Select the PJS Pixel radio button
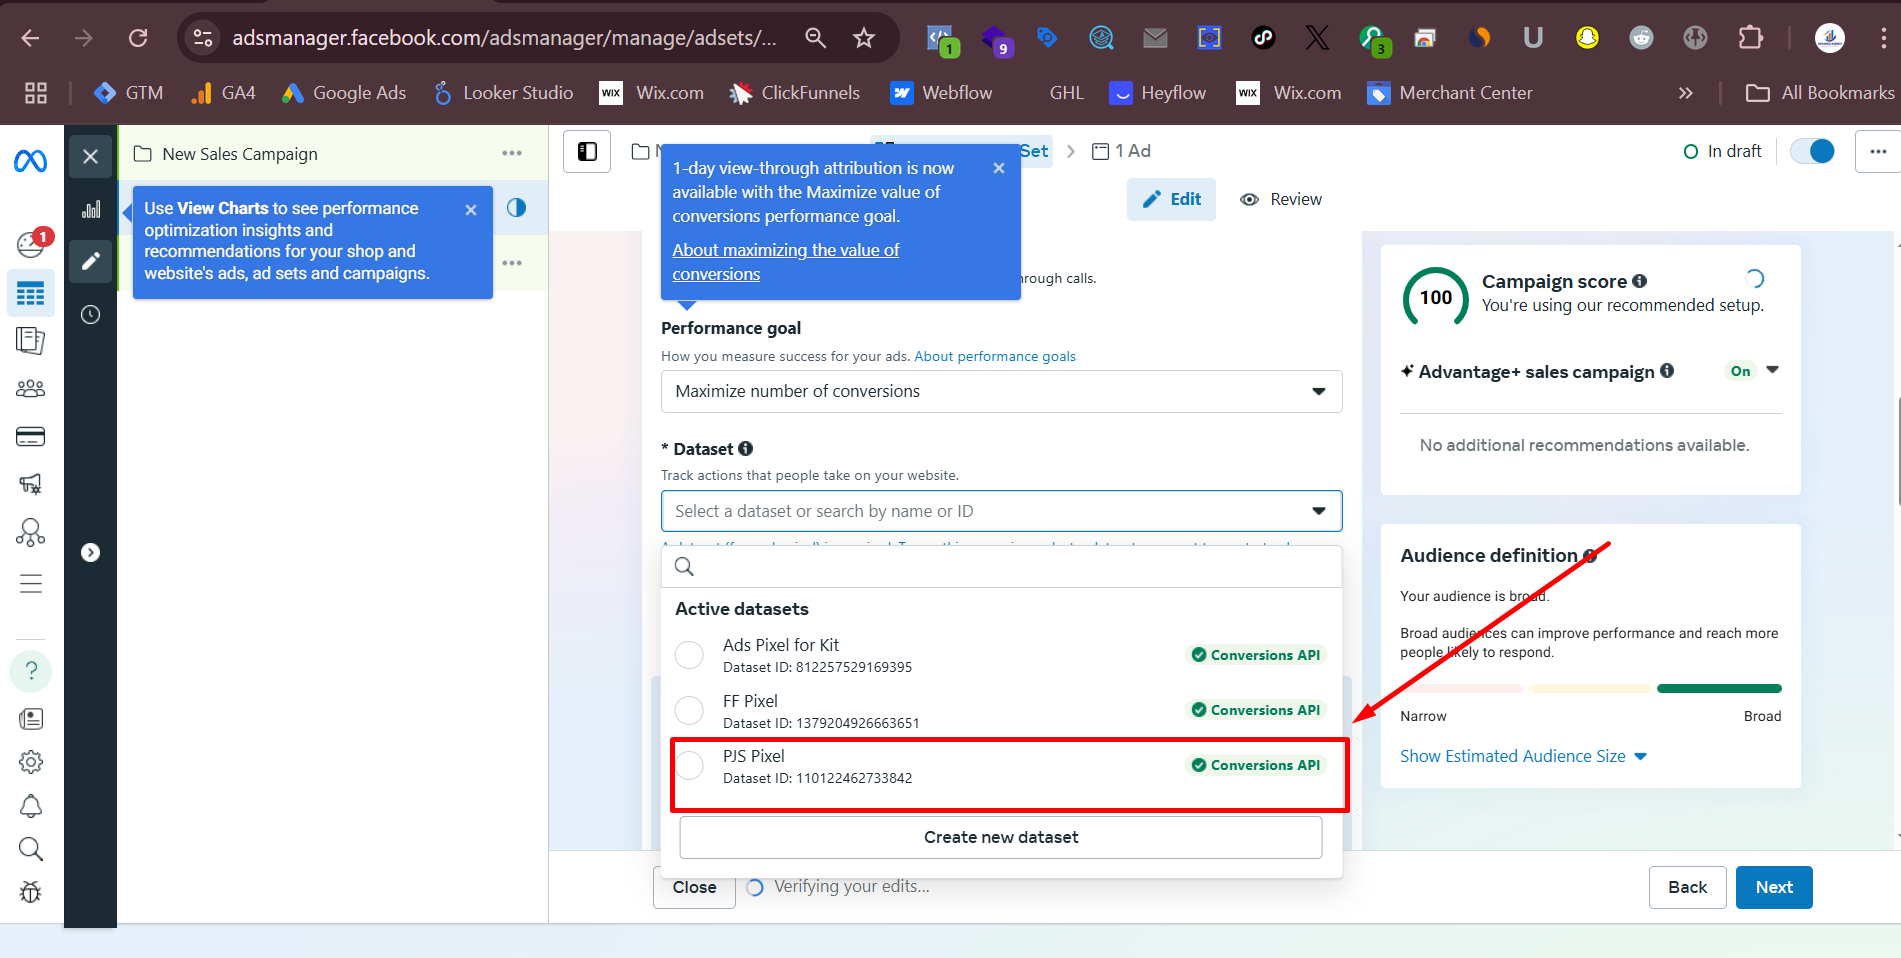The width and height of the screenshot is (1901, 958). [689, 766]
